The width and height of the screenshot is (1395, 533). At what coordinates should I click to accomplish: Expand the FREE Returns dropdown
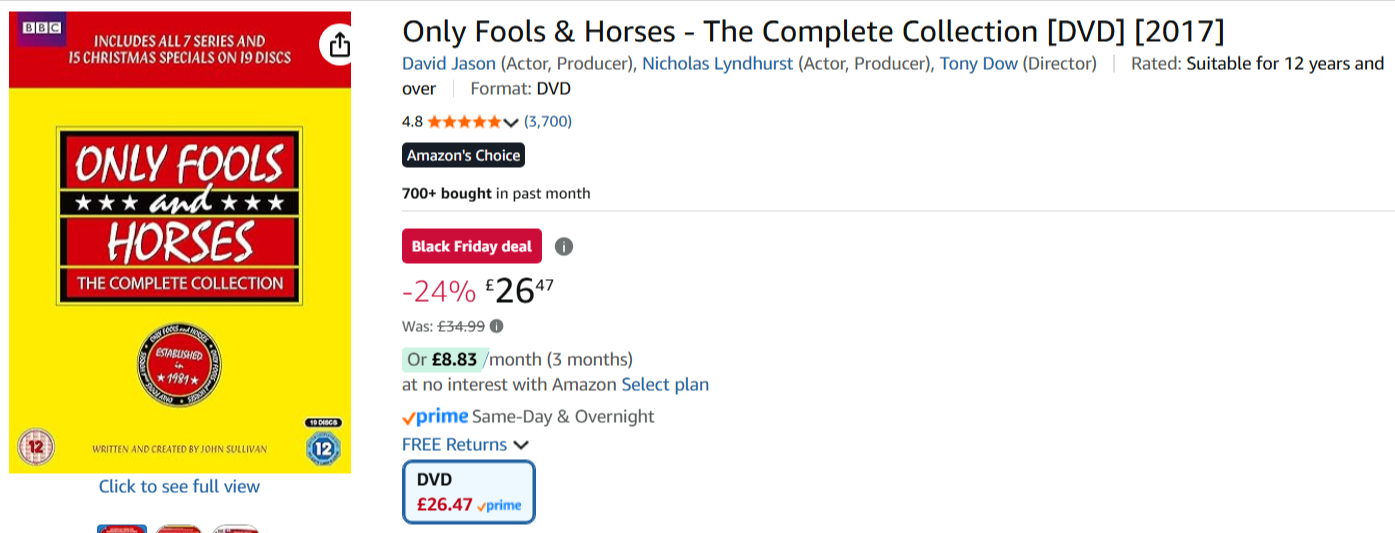tap(520, 445)
